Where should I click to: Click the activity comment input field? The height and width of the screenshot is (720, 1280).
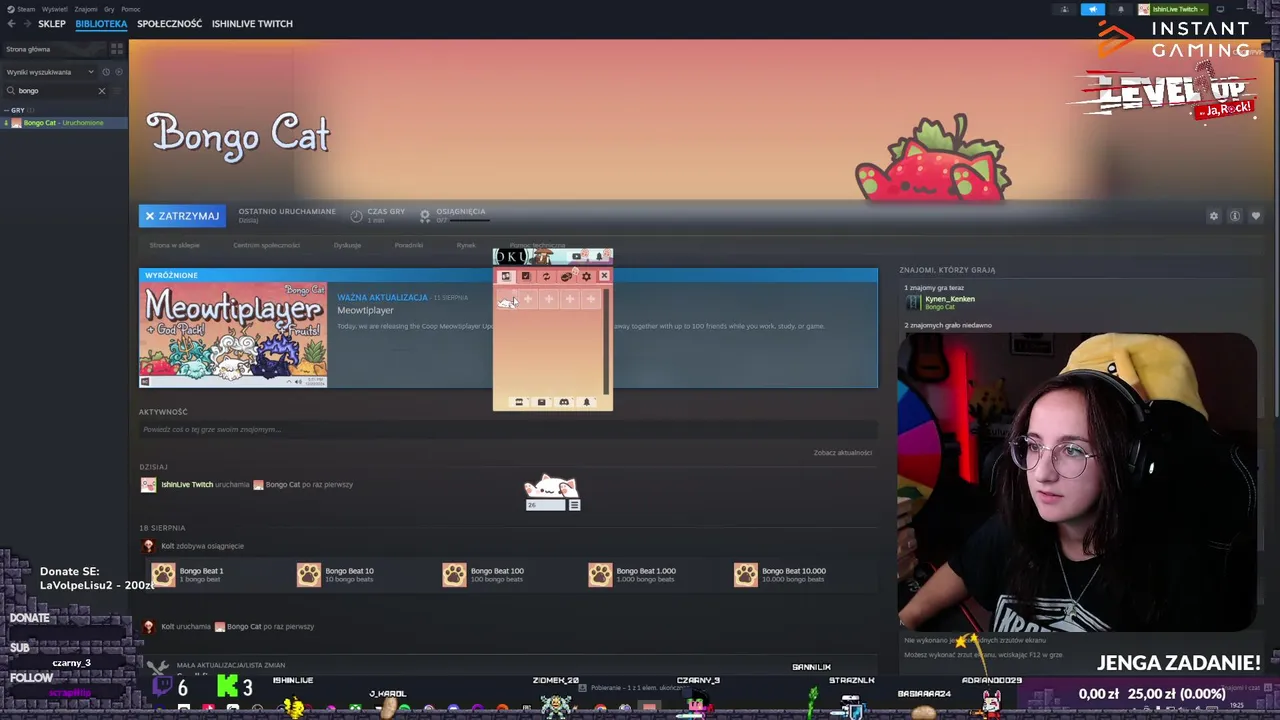(x=508, y=430)
